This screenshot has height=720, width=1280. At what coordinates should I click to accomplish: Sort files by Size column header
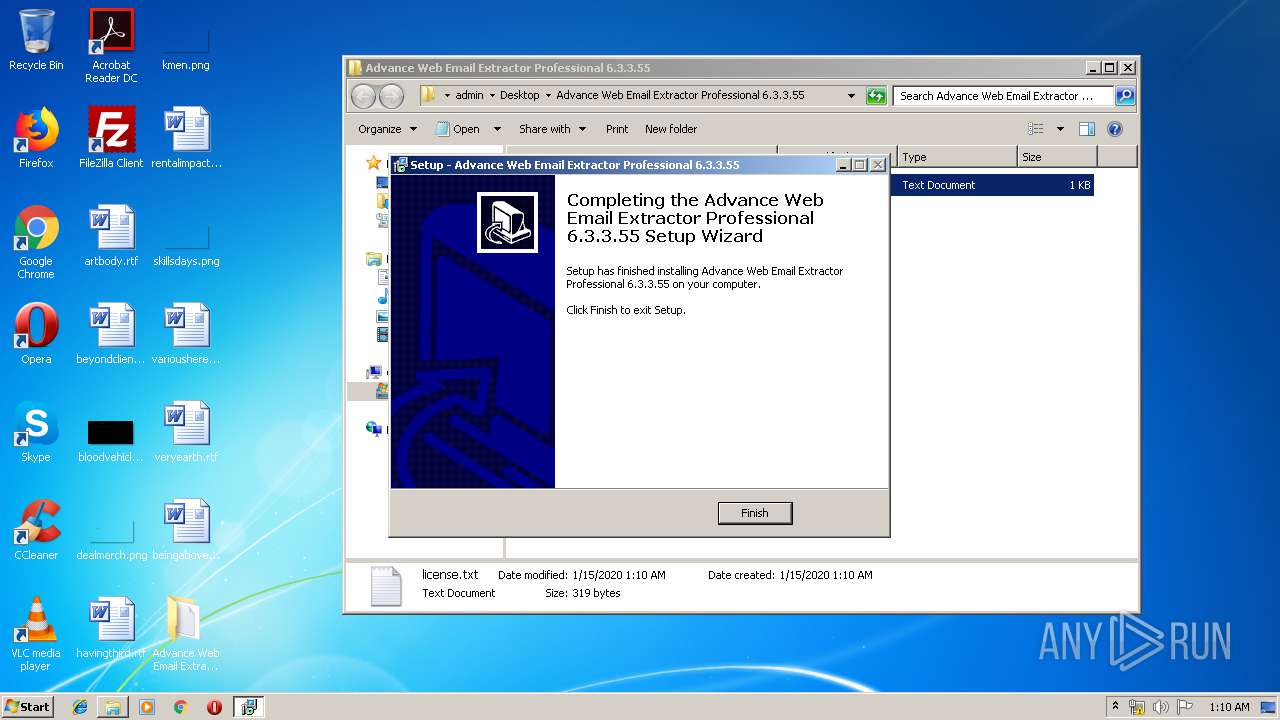(1057, 157)
